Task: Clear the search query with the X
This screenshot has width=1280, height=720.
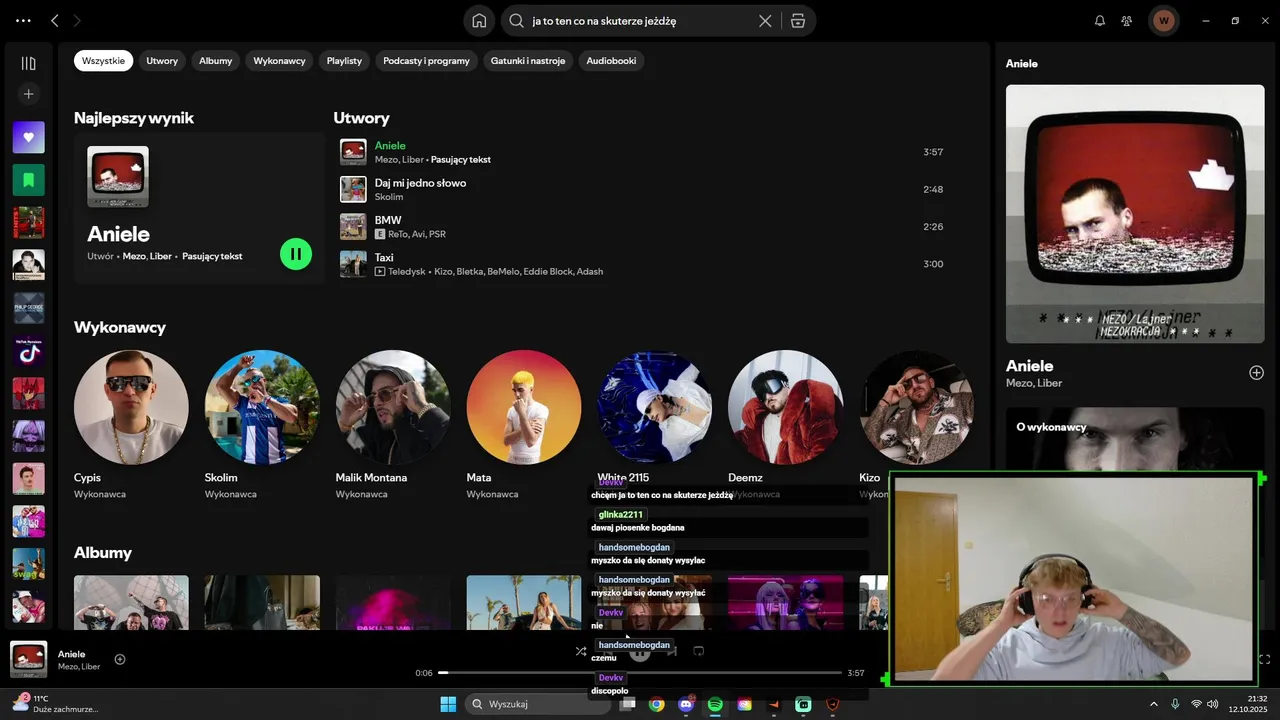Action: (x=765, y=20)
